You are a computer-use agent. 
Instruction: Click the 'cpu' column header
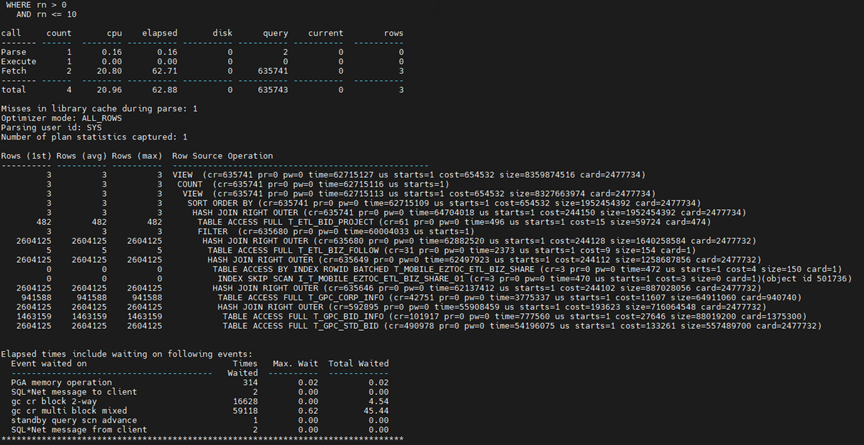114,33
